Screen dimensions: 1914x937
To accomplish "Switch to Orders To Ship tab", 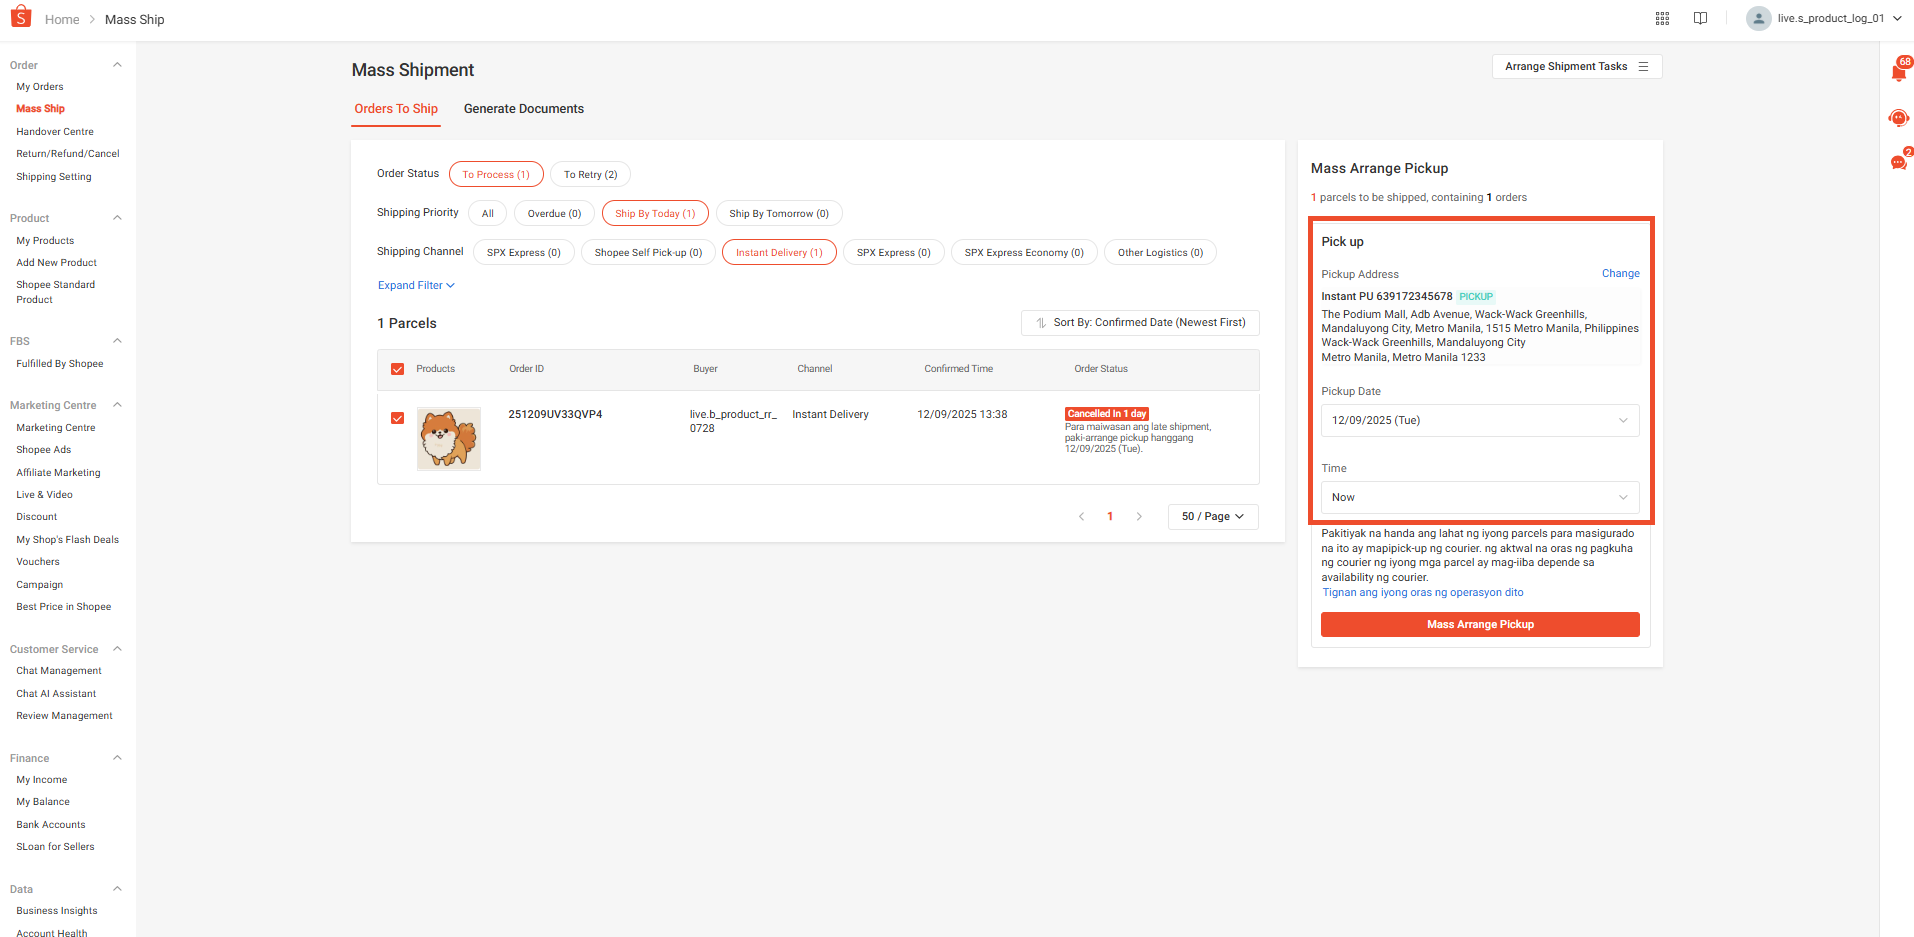I will [396, 109].
